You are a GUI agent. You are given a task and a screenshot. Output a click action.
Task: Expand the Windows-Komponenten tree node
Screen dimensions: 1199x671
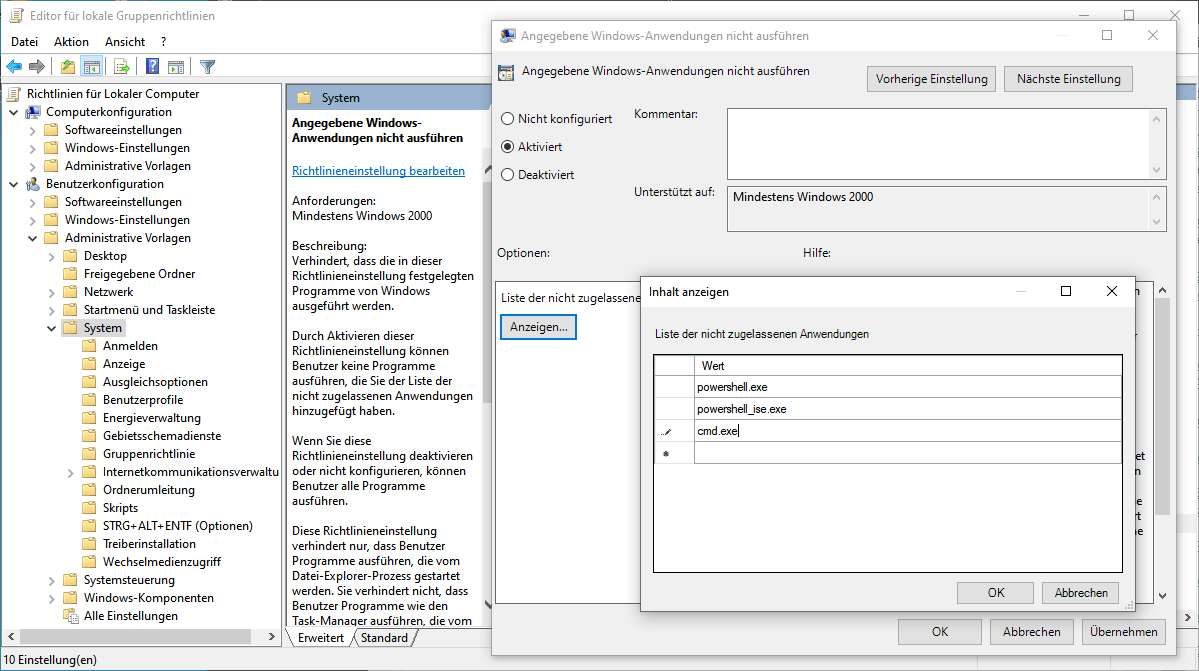click(x=52, y=598)
